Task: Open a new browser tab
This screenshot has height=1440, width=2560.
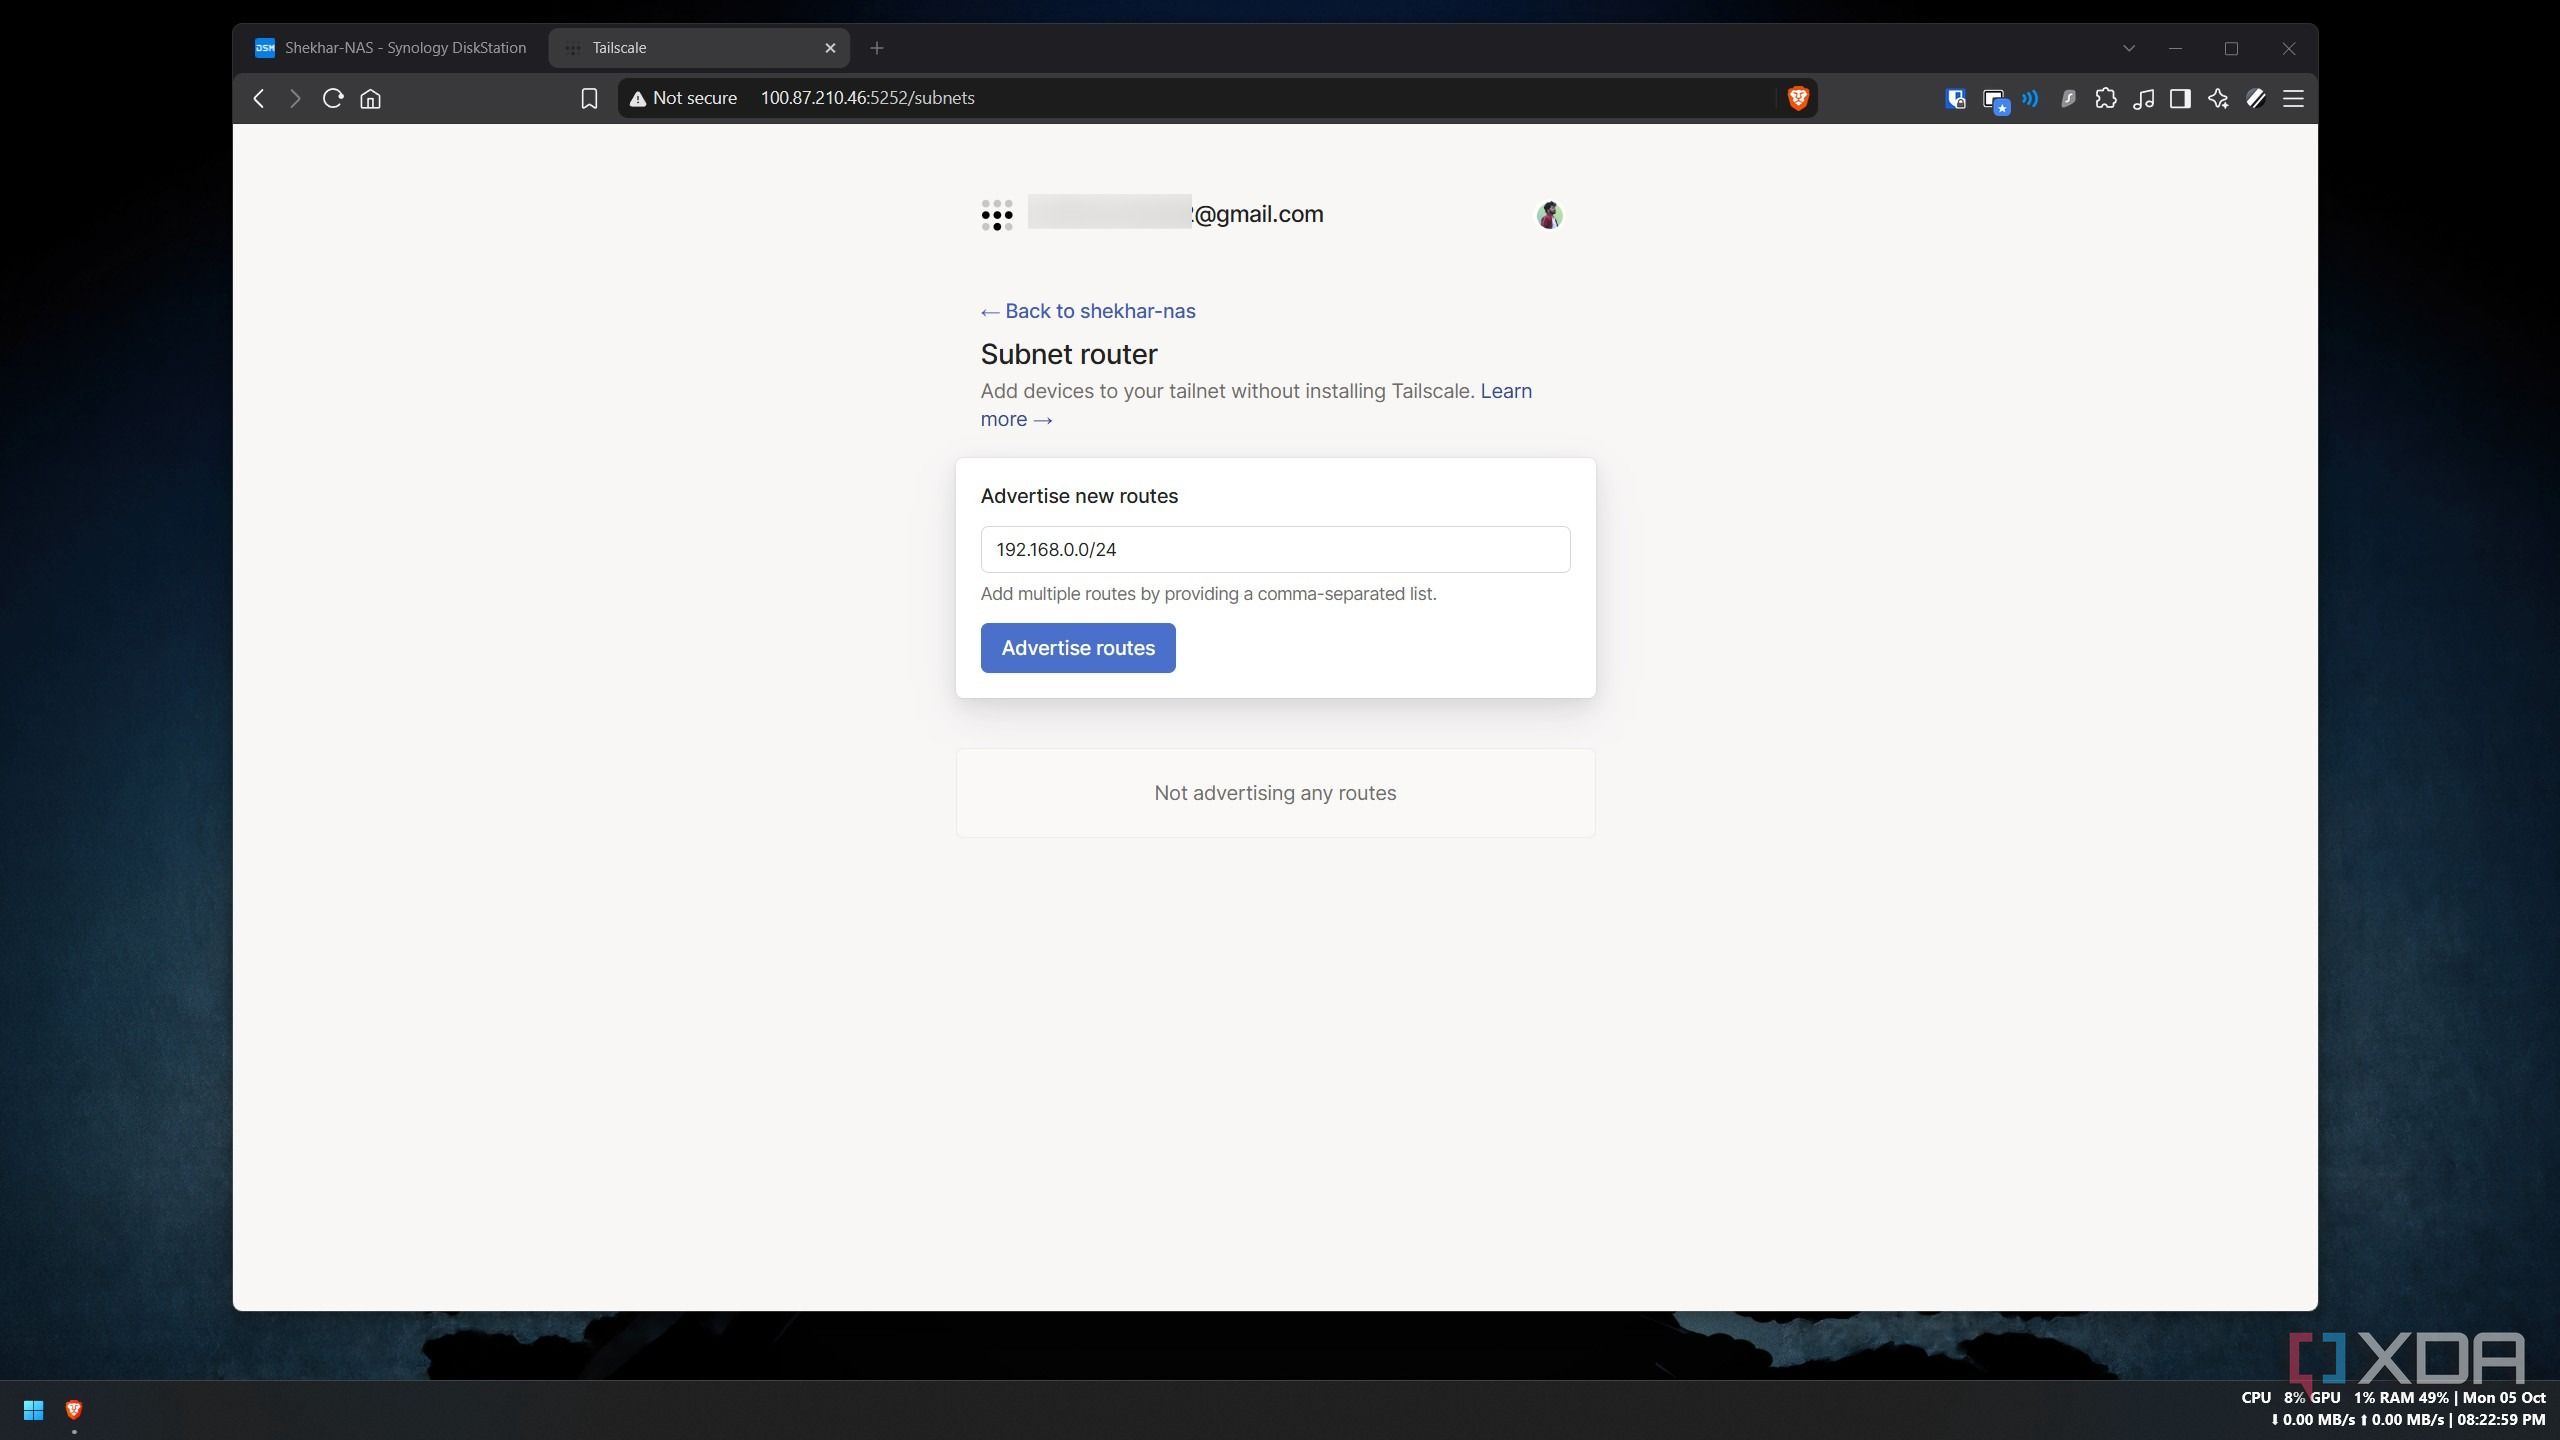Action: pos(877,48)
